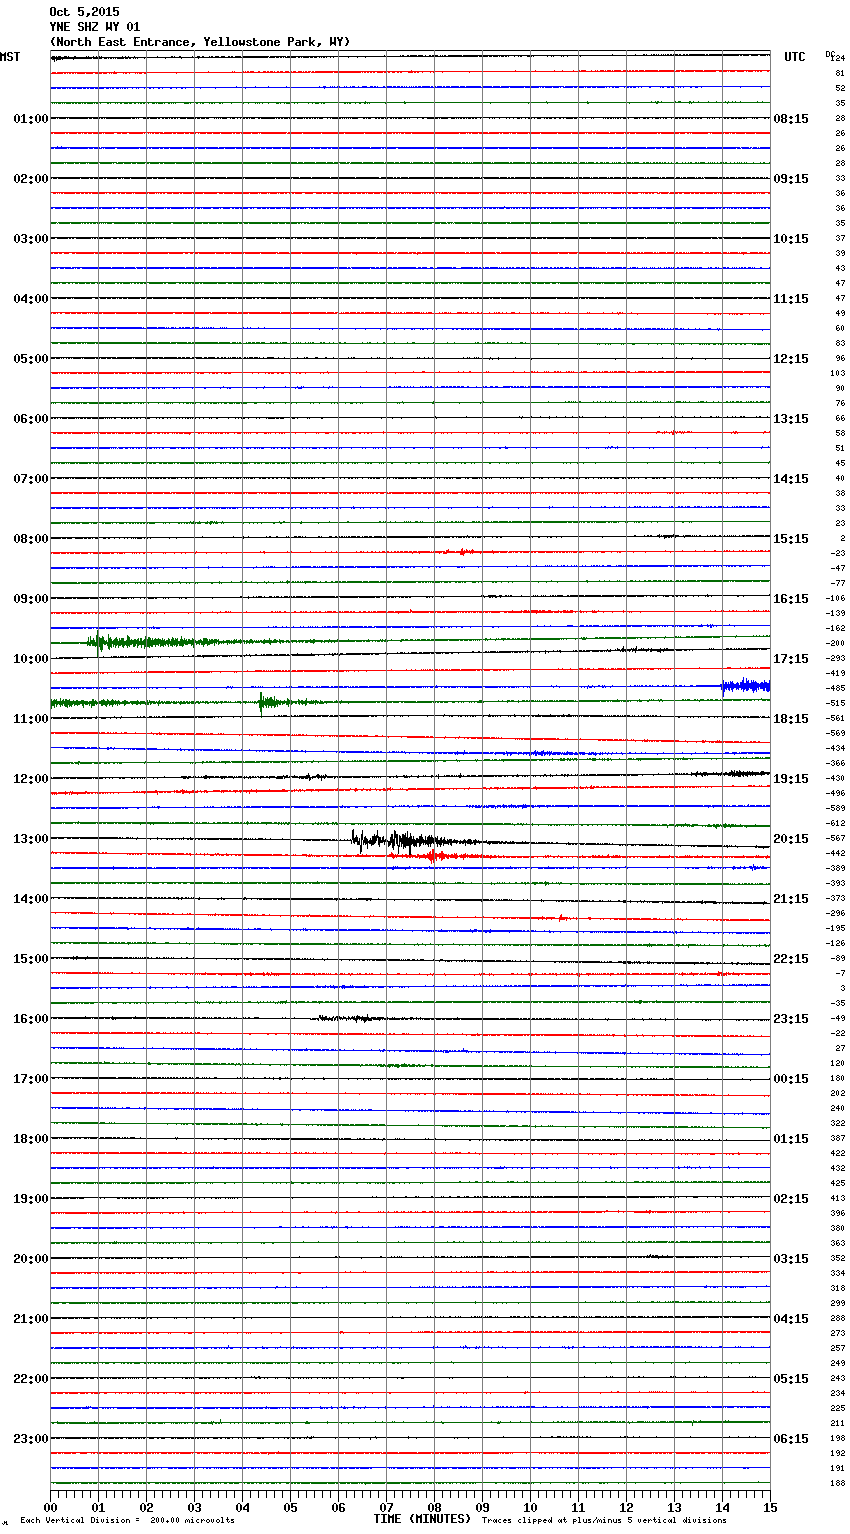Select the 03:00 MST row label
850x1534 pixels.
[x=31, y=239]
